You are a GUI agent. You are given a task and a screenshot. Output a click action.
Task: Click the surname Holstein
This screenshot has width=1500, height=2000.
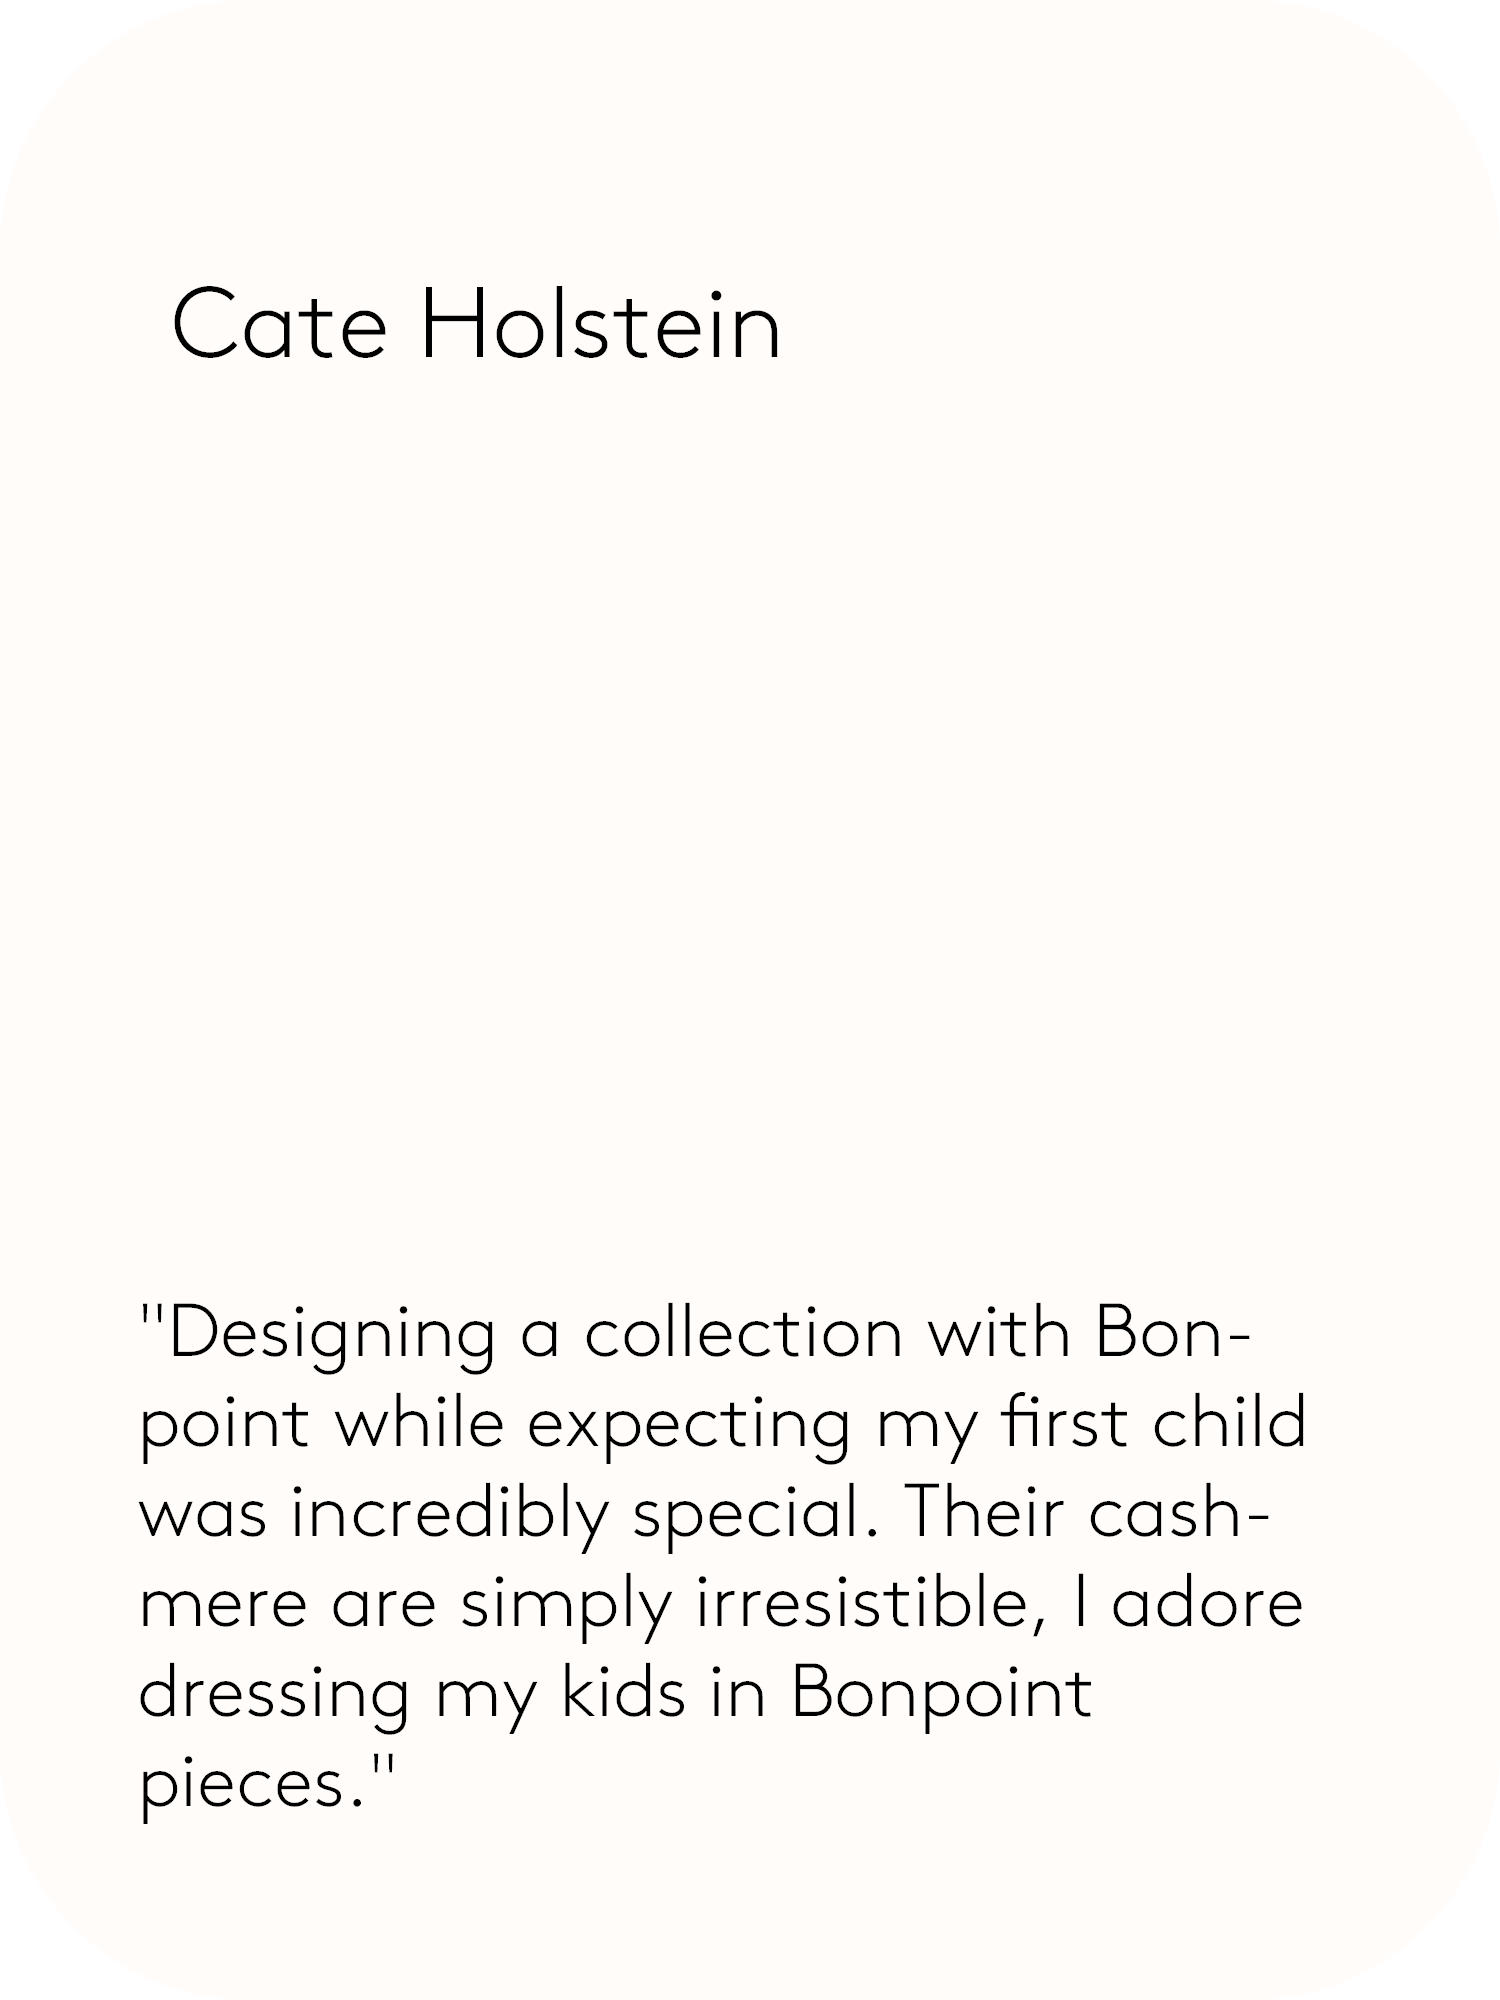tap(601, 323)
